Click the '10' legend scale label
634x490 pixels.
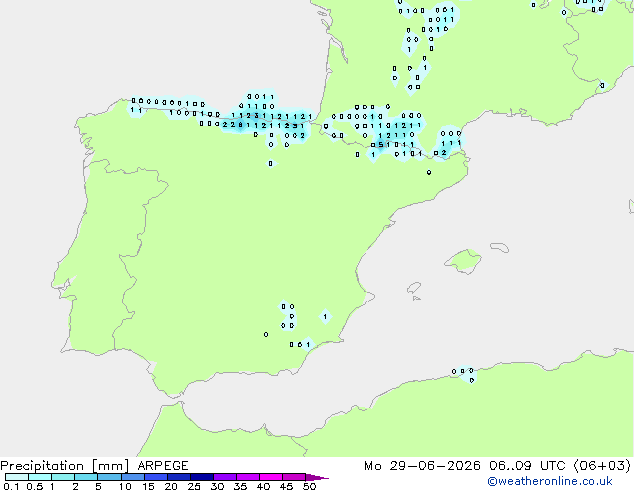[125, 486]
